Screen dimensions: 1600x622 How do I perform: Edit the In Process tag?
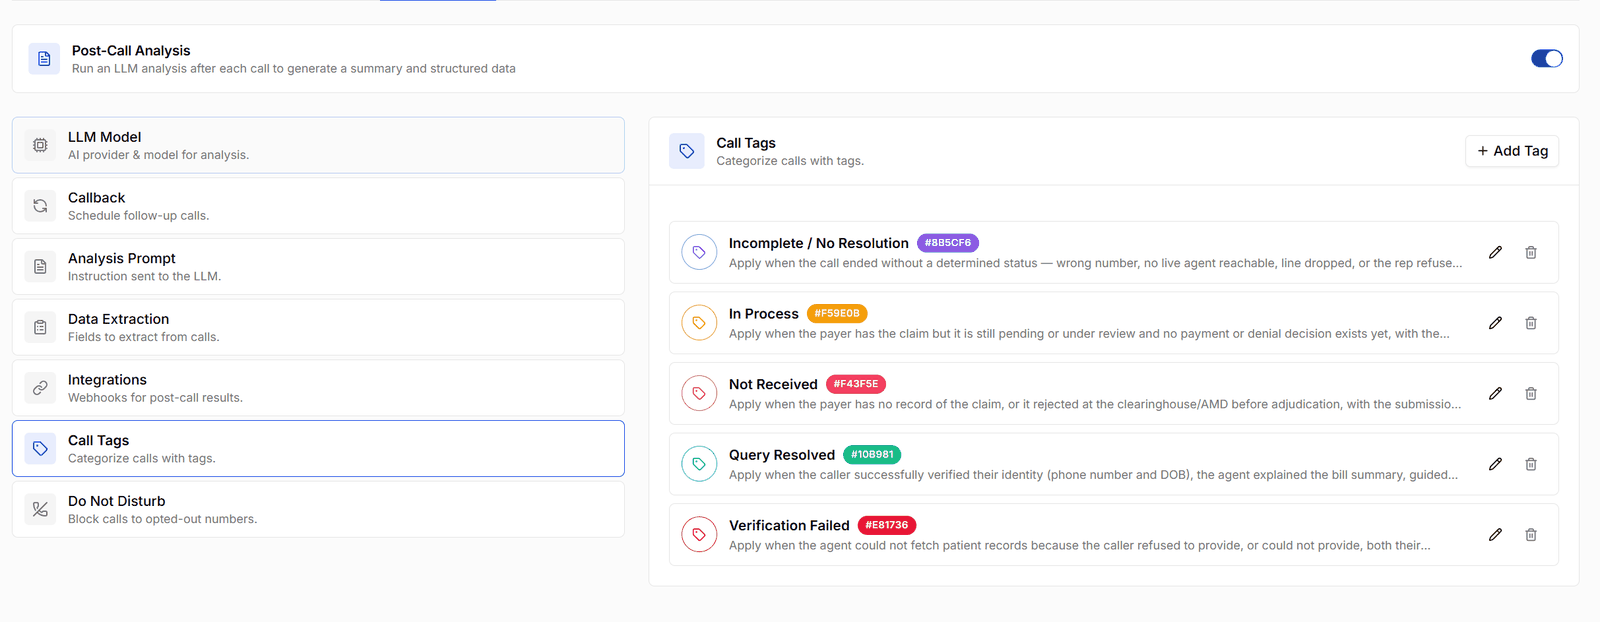(1495, 323)
